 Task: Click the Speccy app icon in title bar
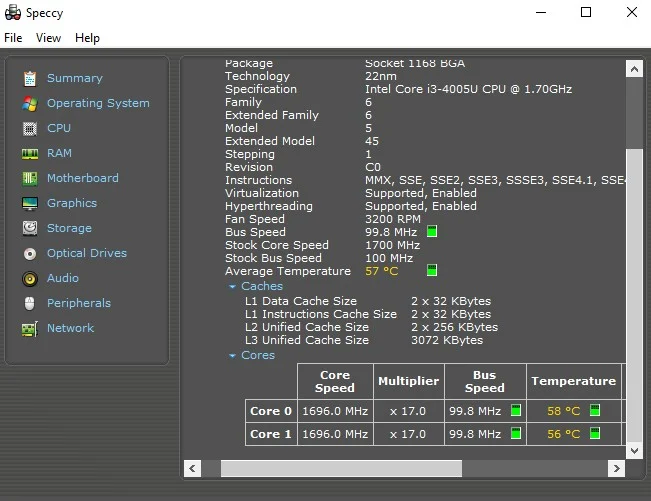pos(13,12)
